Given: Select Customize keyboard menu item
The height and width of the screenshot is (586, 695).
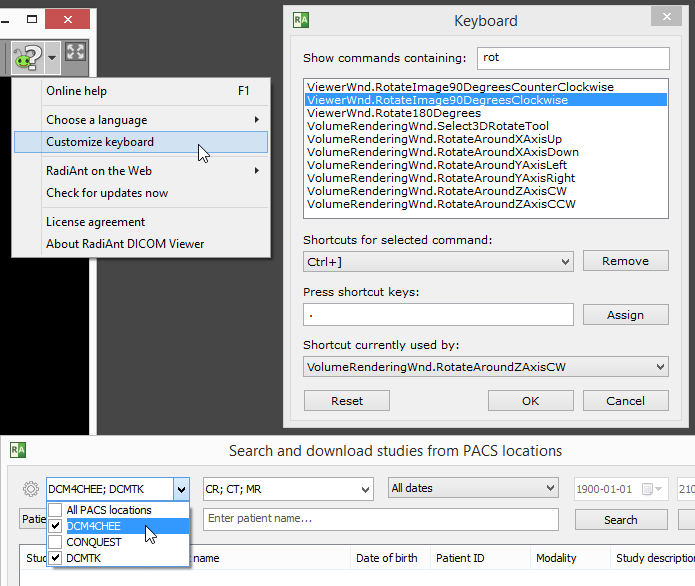Looking at the screenshot, I should click(141, 142).
